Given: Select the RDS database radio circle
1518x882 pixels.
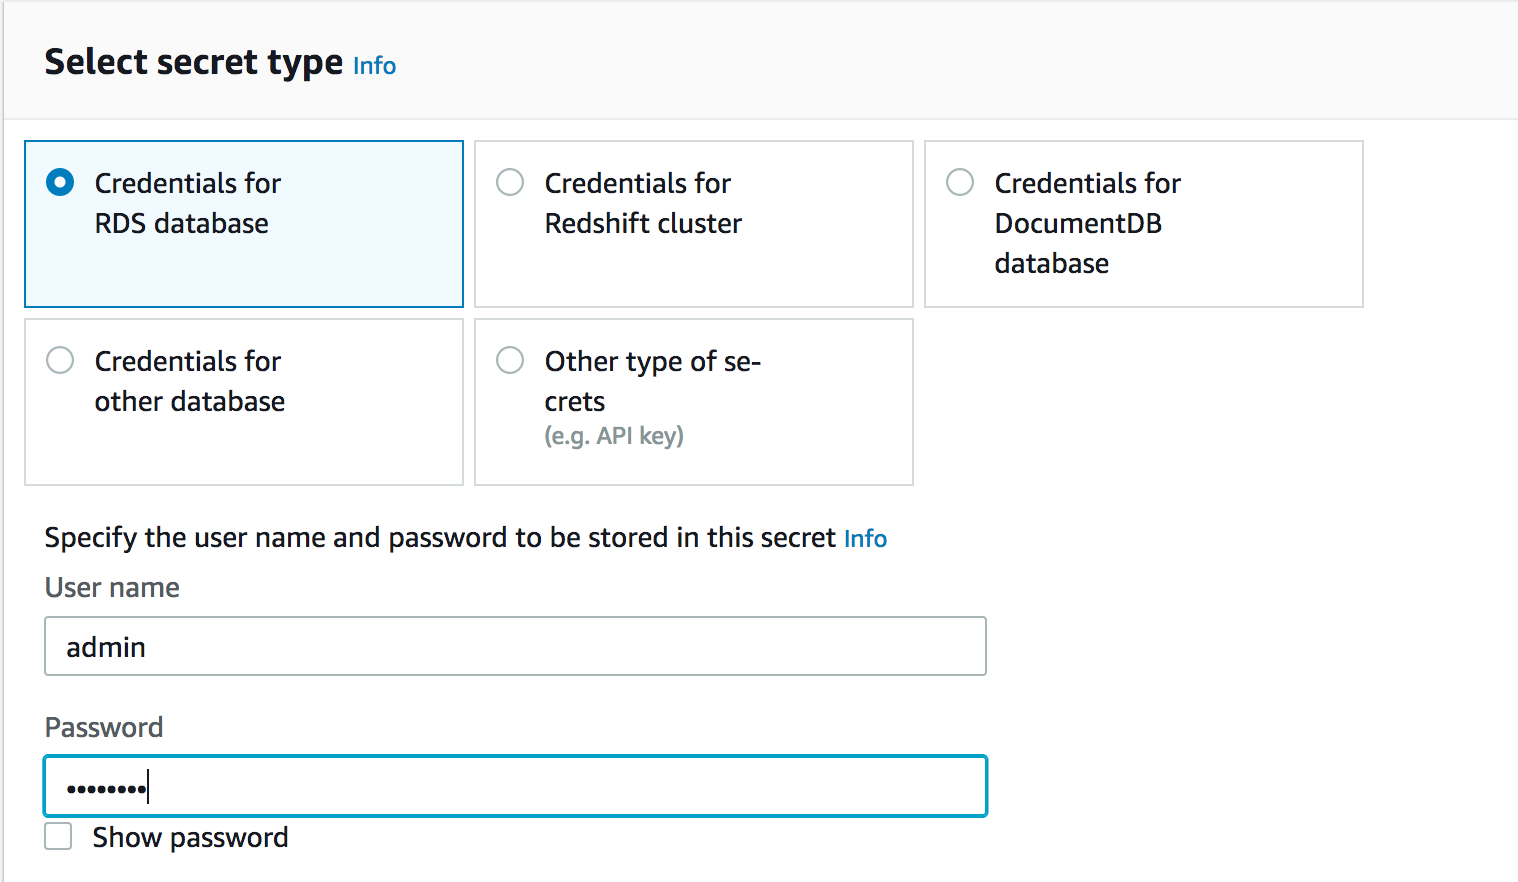Looking at the screenshot, I should click(x=60, y=182).
